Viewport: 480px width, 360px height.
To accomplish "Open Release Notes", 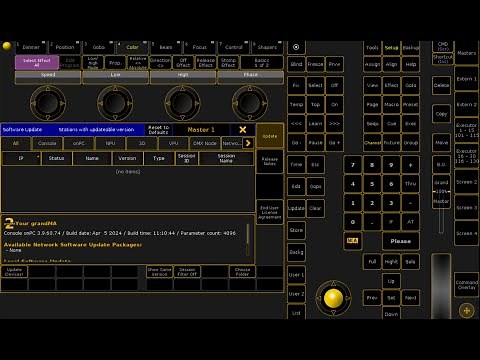I will coord(270,161).
